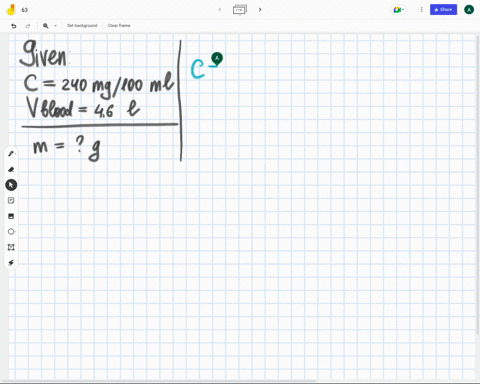The height and width of the screenshot is (384, 480).
Task: Add an image to the frame
Action: coord(11,216)
